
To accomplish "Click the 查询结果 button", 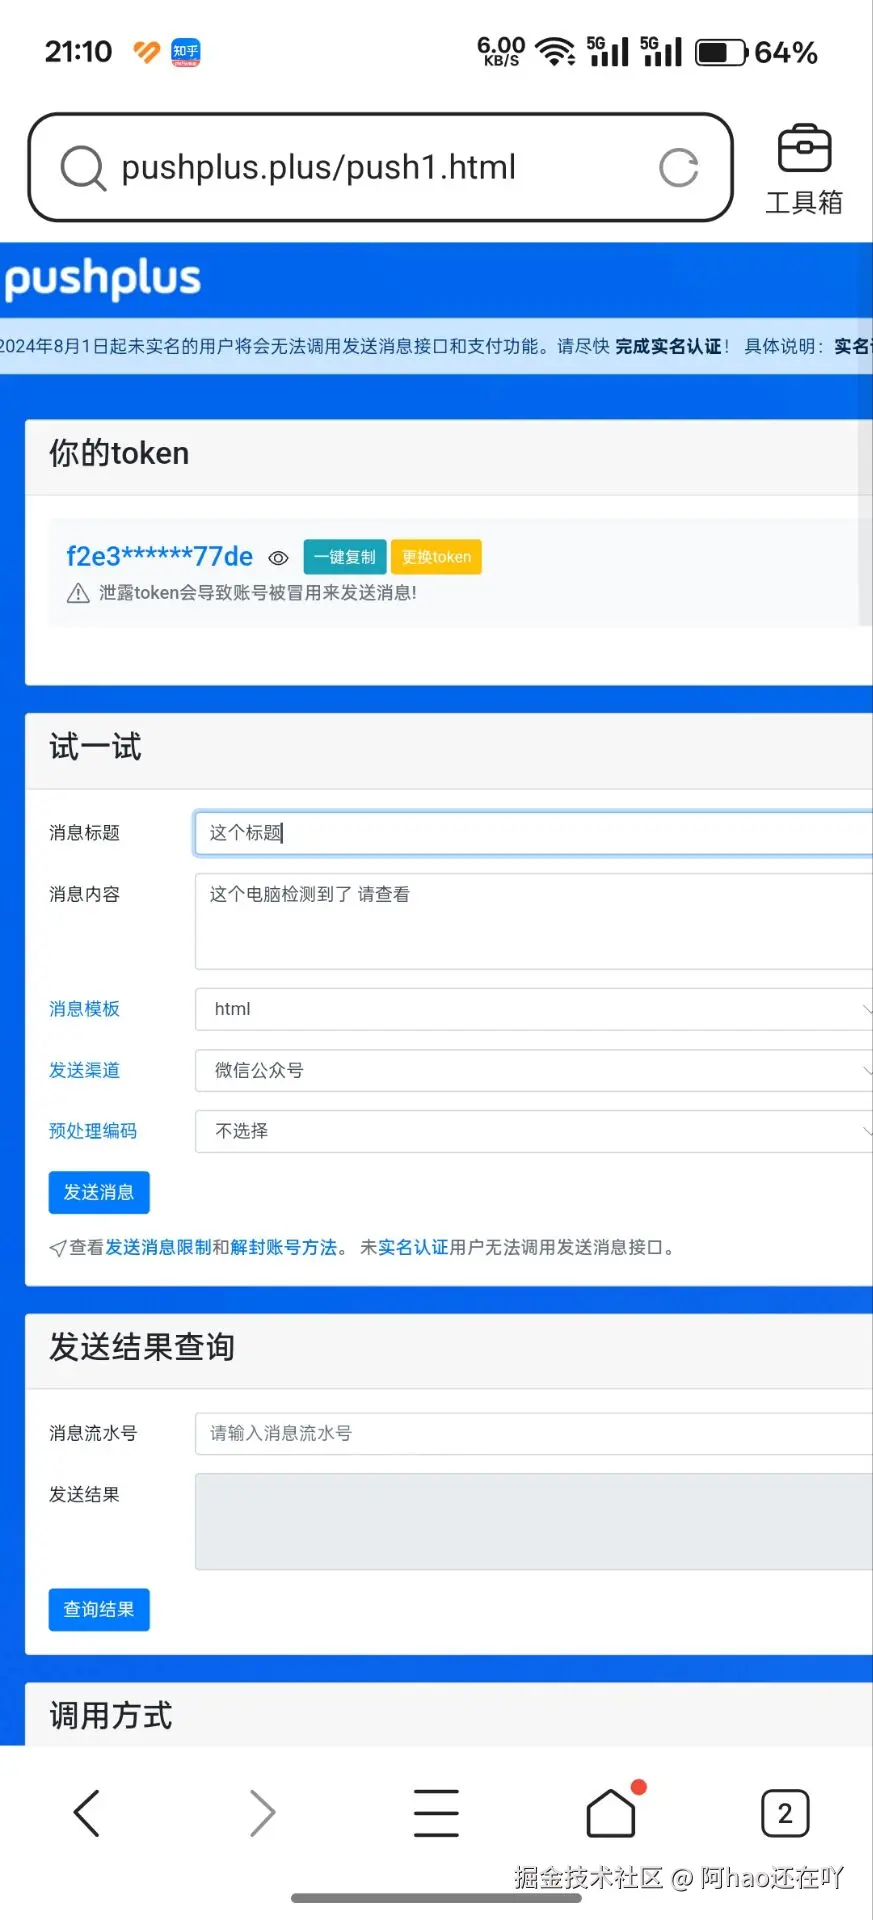I will tap(99, 1609).
